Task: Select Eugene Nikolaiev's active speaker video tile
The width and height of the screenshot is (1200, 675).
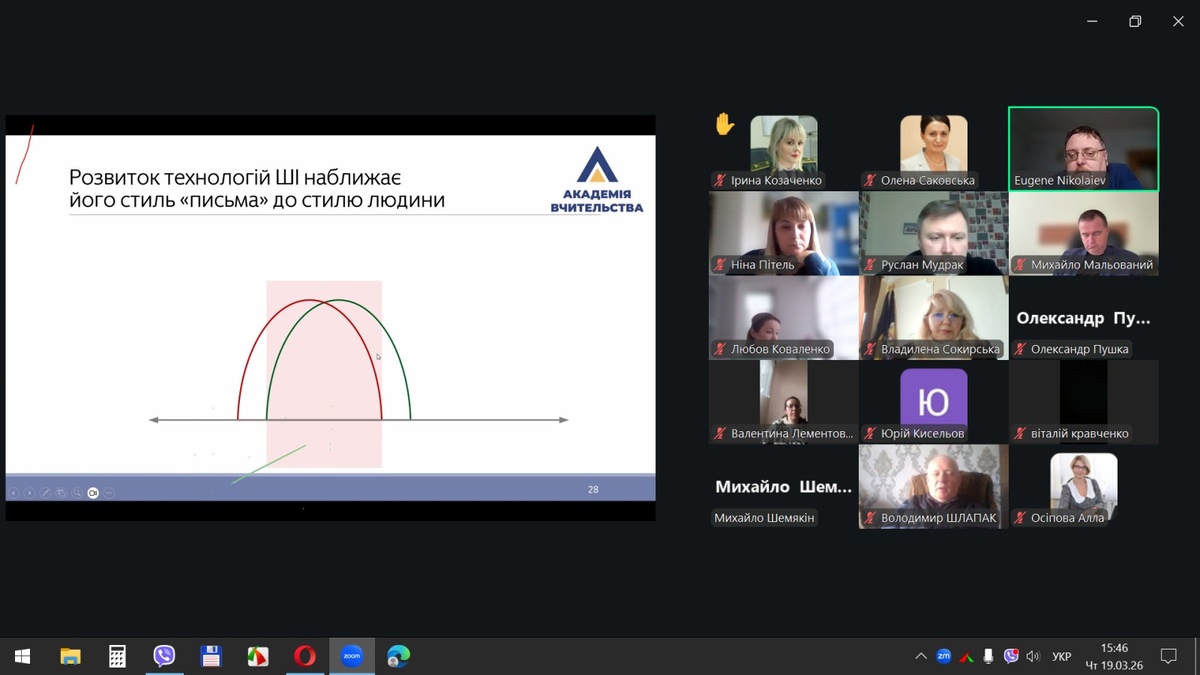Action: point(1083,148)
